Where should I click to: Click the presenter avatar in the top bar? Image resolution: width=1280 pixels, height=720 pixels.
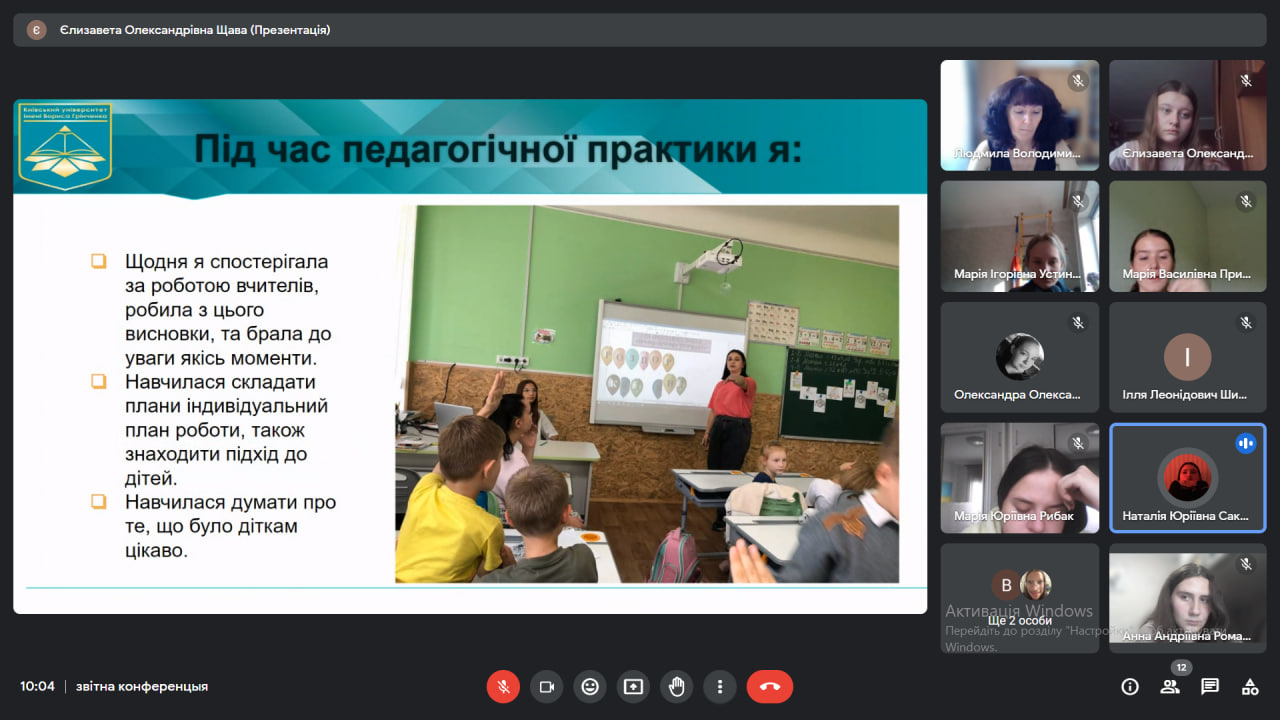coord(36,30)
